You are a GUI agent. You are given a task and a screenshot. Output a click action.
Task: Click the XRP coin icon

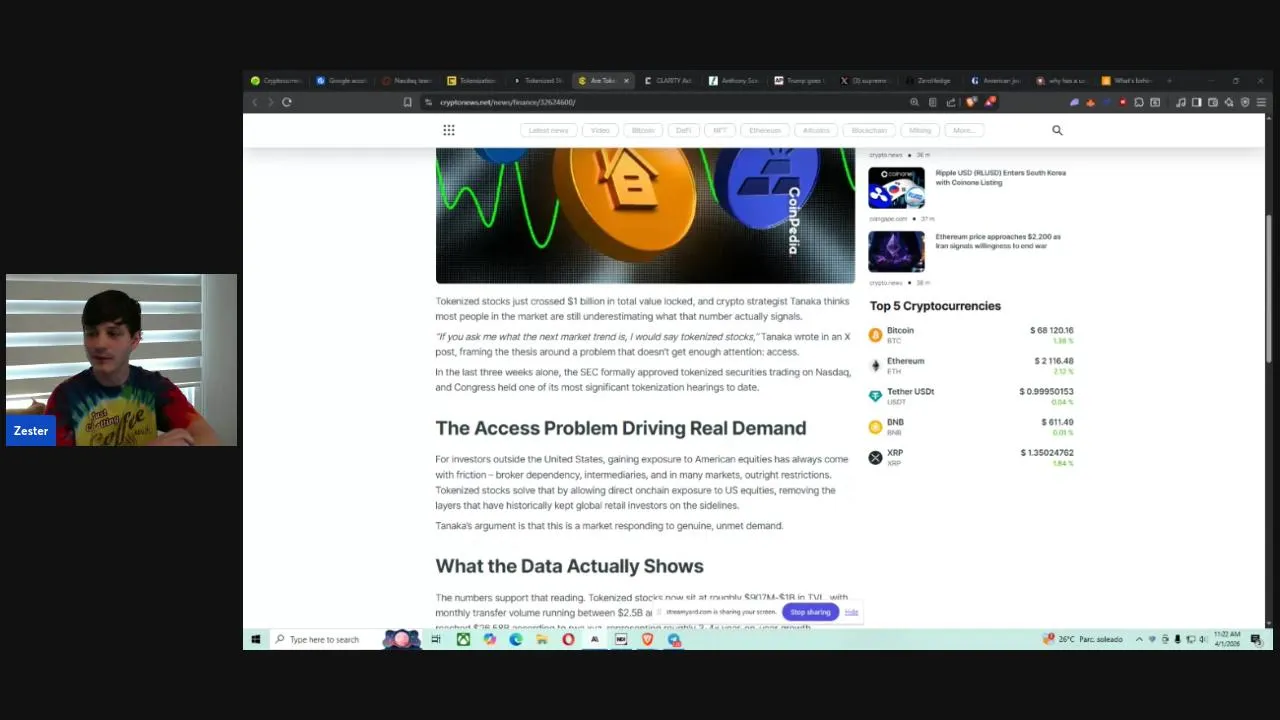click(875, 457)
